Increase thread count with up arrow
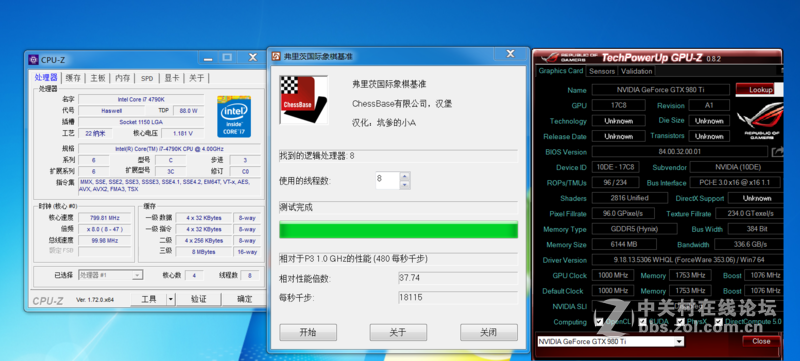The image size is (800, 361). click(x=405, y=176)
